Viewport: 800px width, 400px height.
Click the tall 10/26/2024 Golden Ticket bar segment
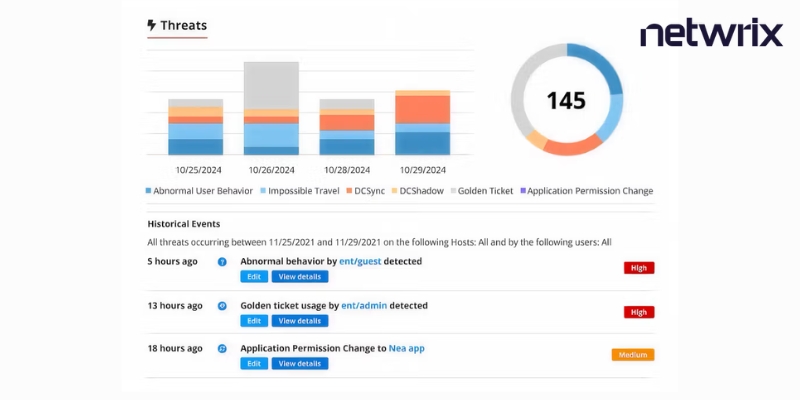coord(271,85)
